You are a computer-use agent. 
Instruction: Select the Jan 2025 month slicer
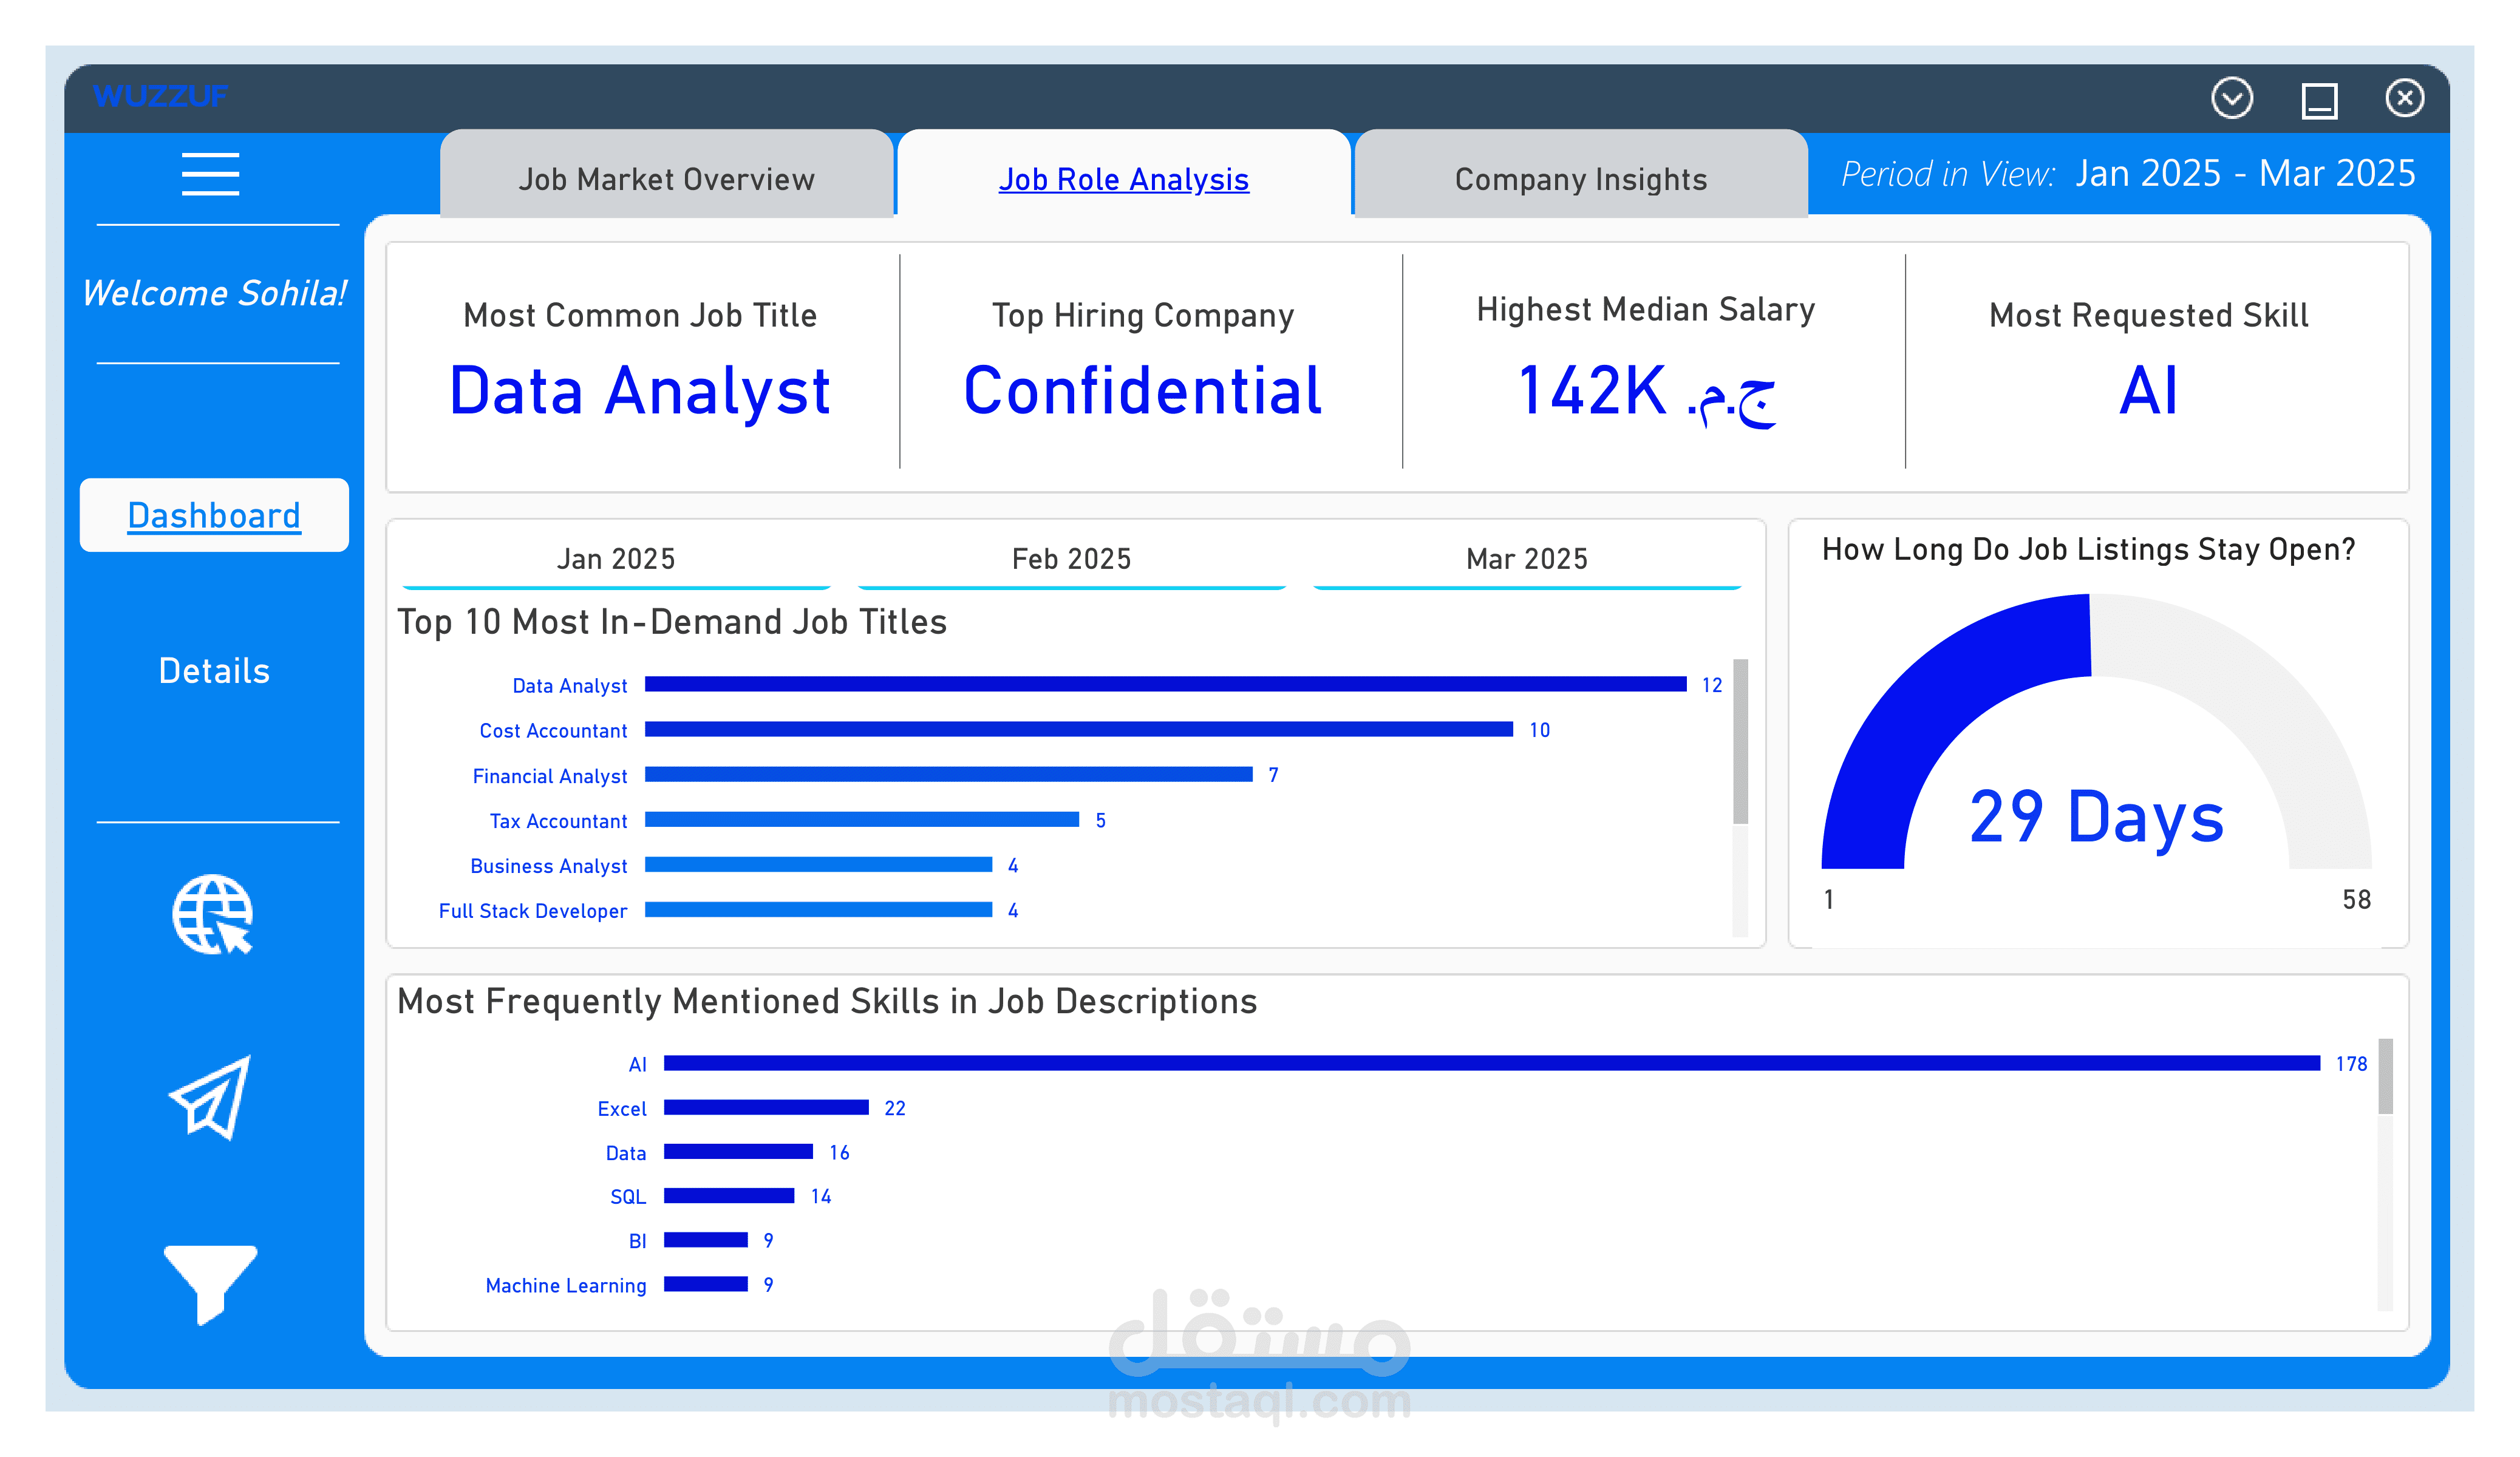coord(616,559)
